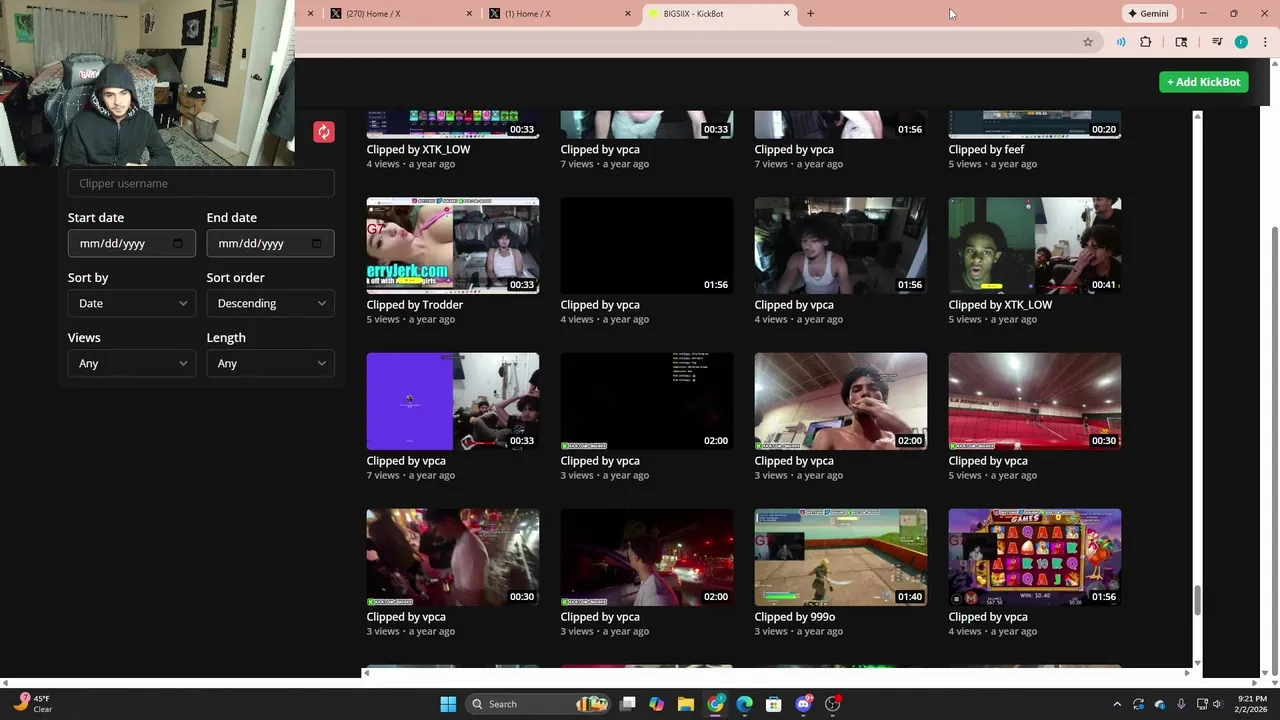Open the crowded party thumbnail 00:30

(453, 557)
